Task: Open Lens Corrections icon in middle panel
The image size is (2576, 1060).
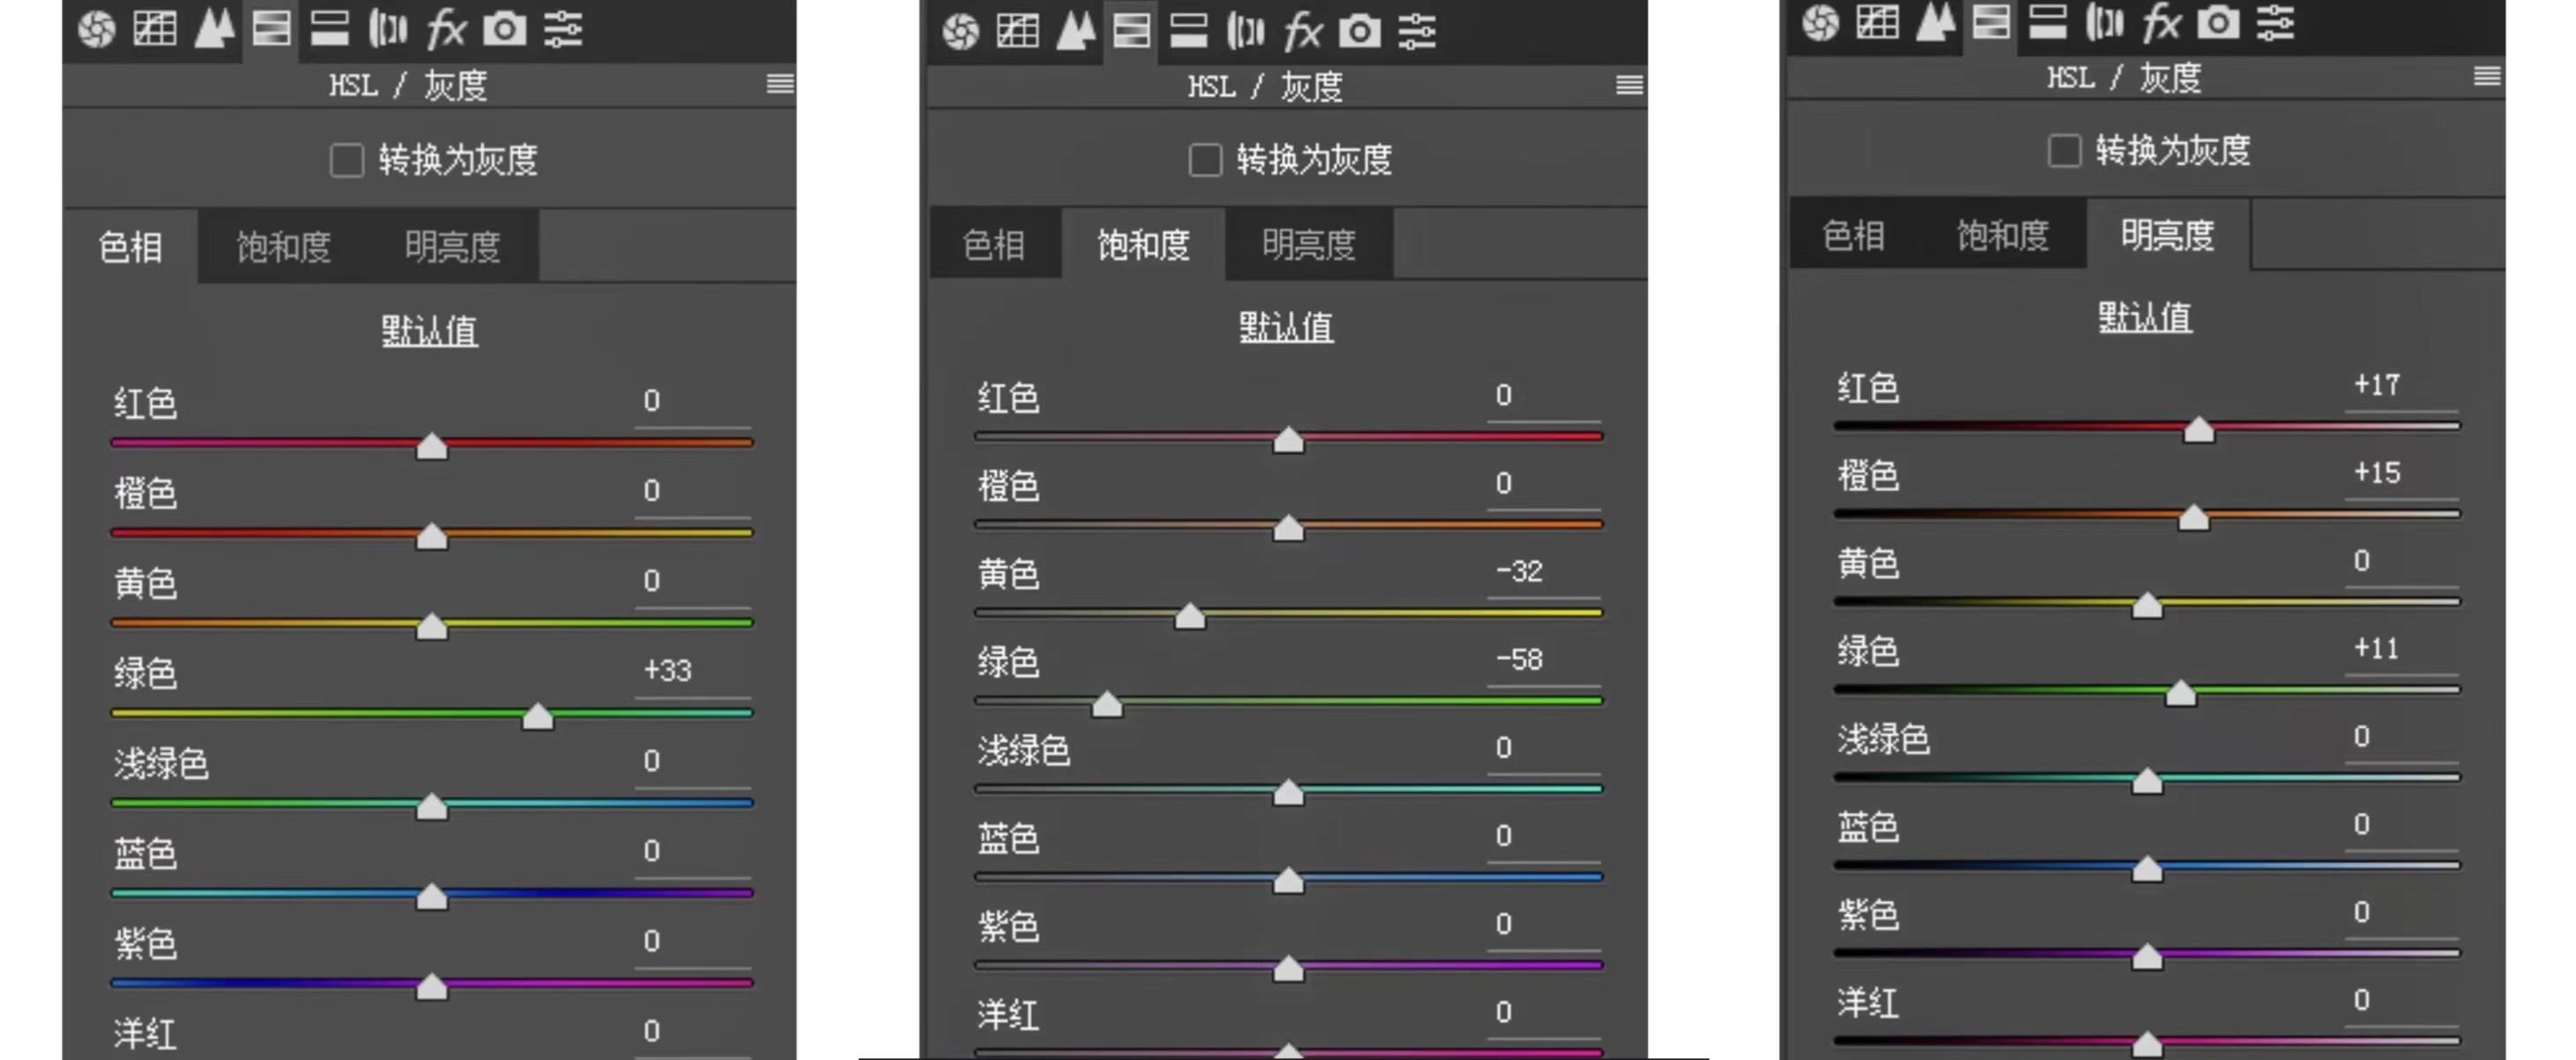Action: tap(1245, 31)
